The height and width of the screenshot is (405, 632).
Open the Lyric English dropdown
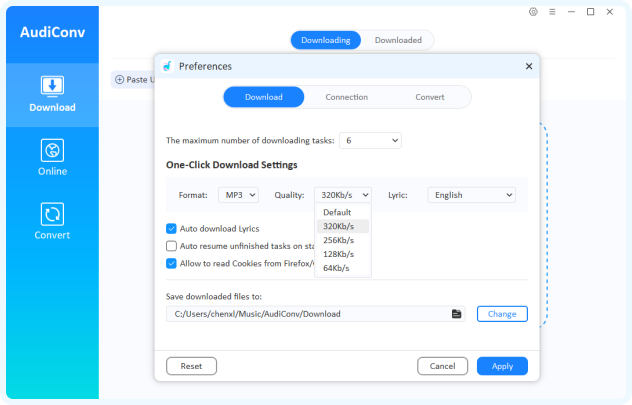coord(472,195)
